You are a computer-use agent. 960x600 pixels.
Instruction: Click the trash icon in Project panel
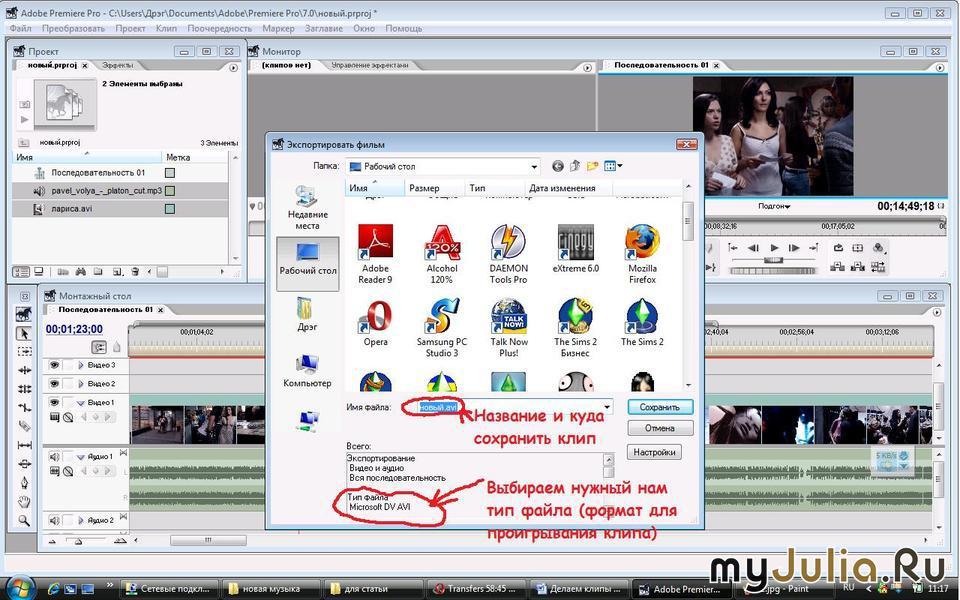click(135, 271)
